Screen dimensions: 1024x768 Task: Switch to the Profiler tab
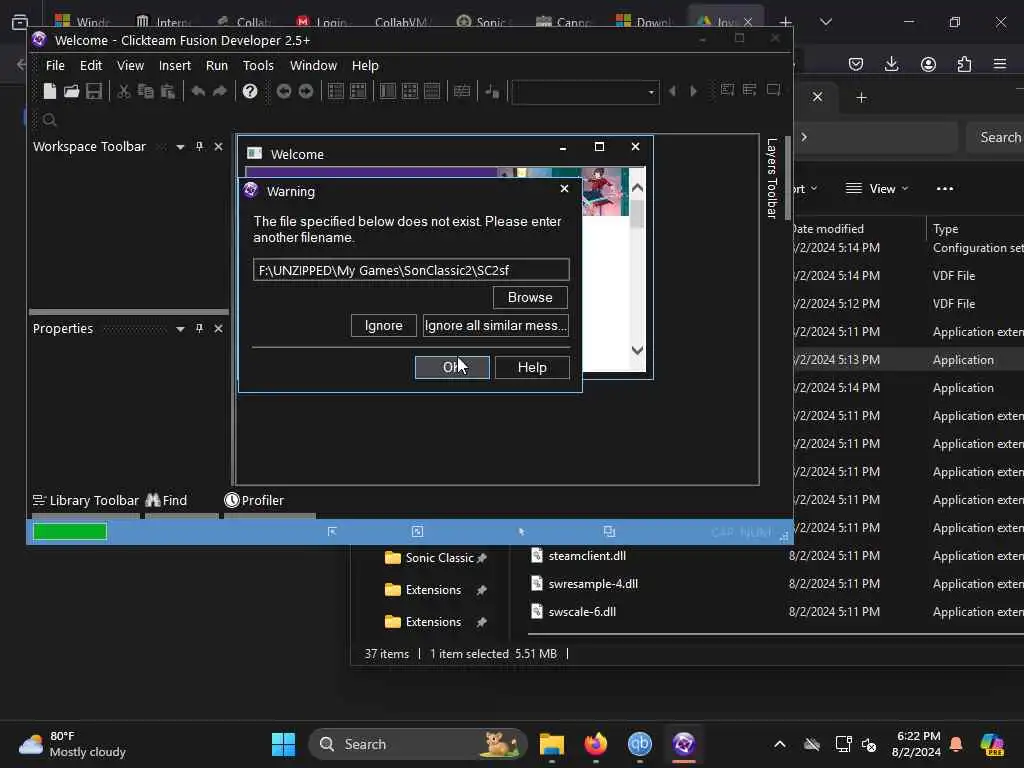click(254, 501)
